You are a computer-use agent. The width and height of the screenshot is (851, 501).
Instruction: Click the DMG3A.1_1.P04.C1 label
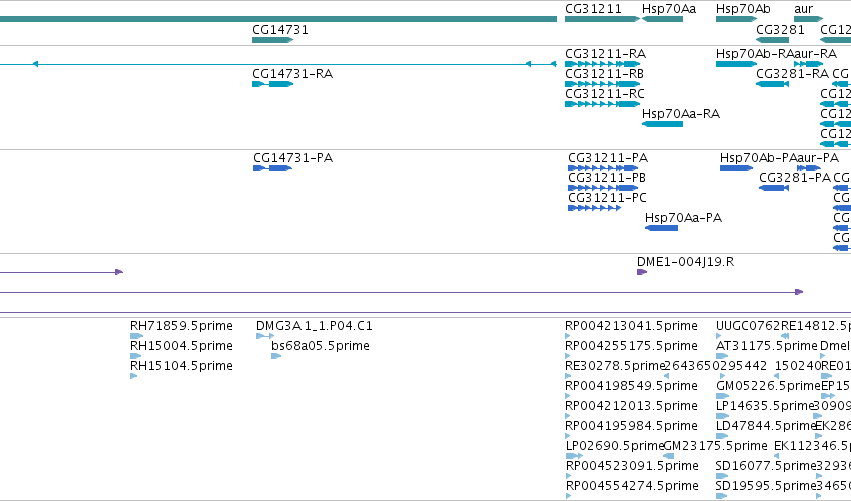314,326
